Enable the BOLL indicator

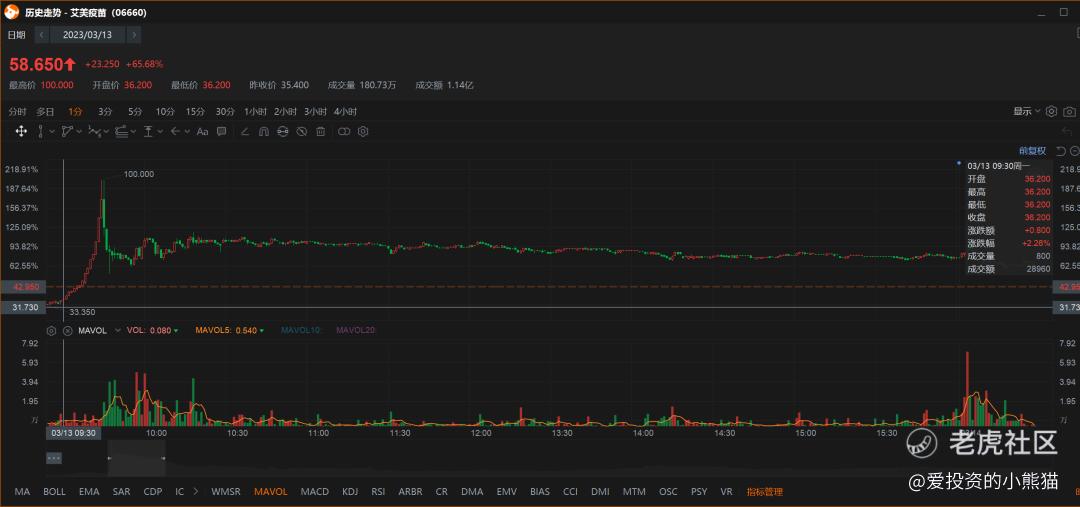coord(54,492)
